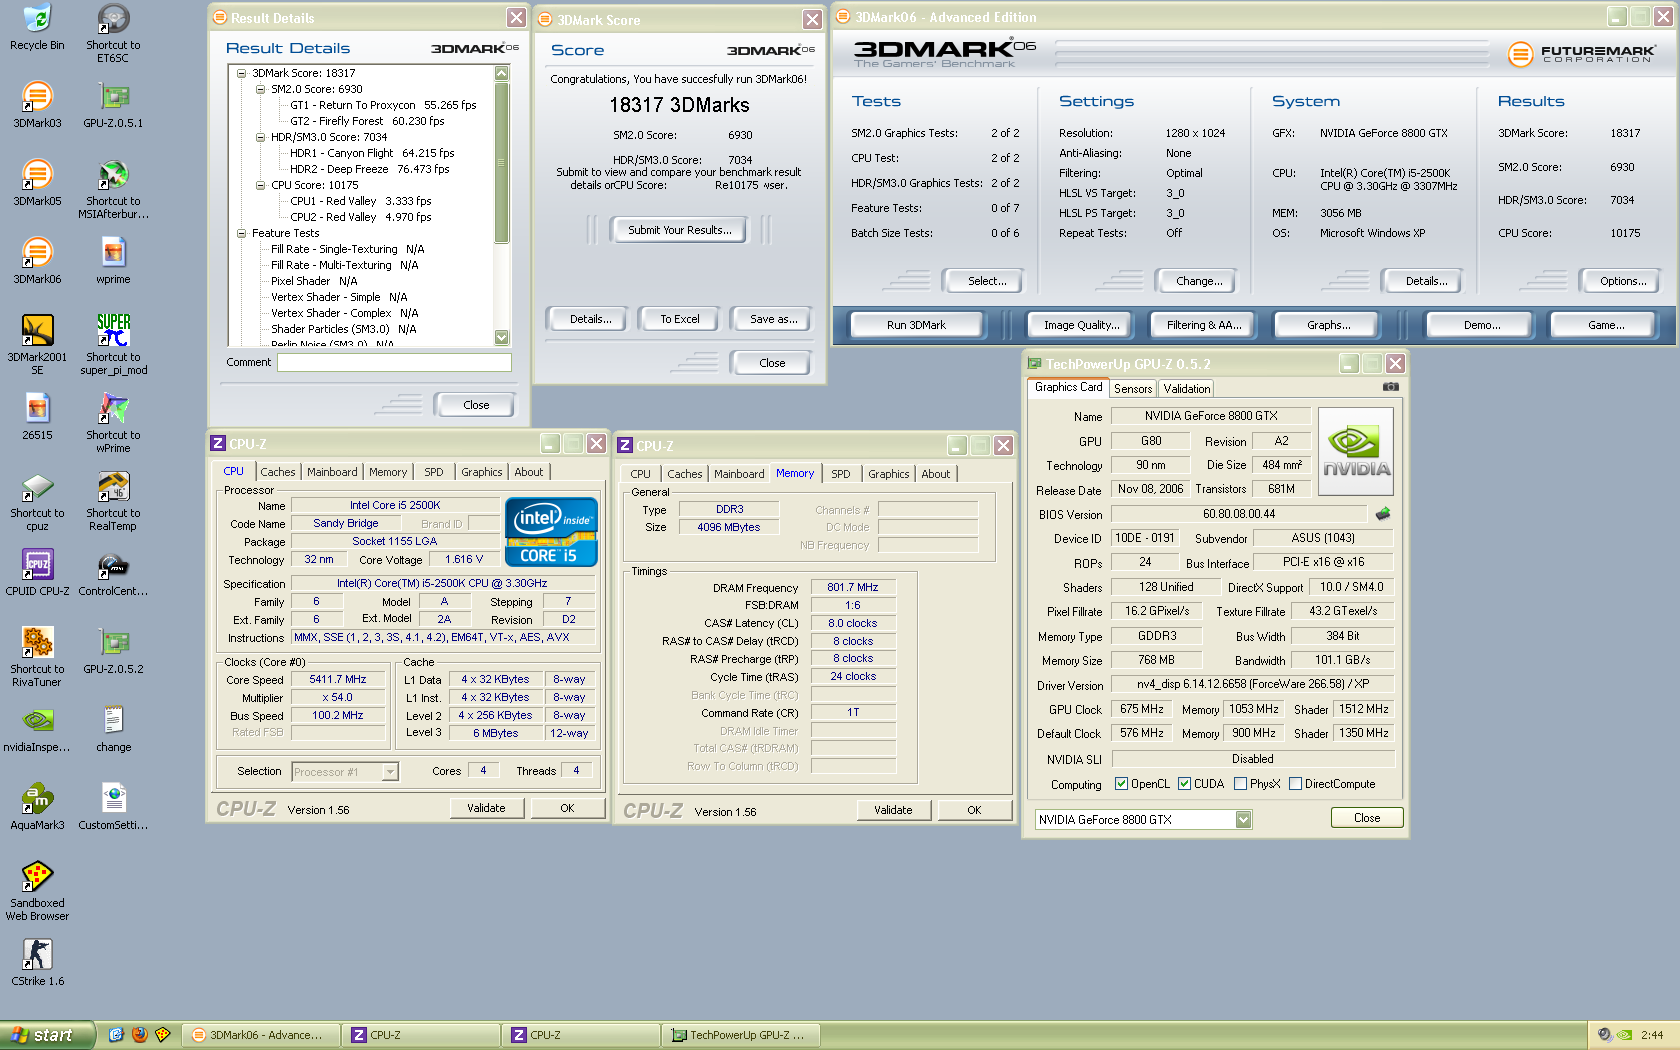Open the 26515 desktop file icon

coord(37,416)
